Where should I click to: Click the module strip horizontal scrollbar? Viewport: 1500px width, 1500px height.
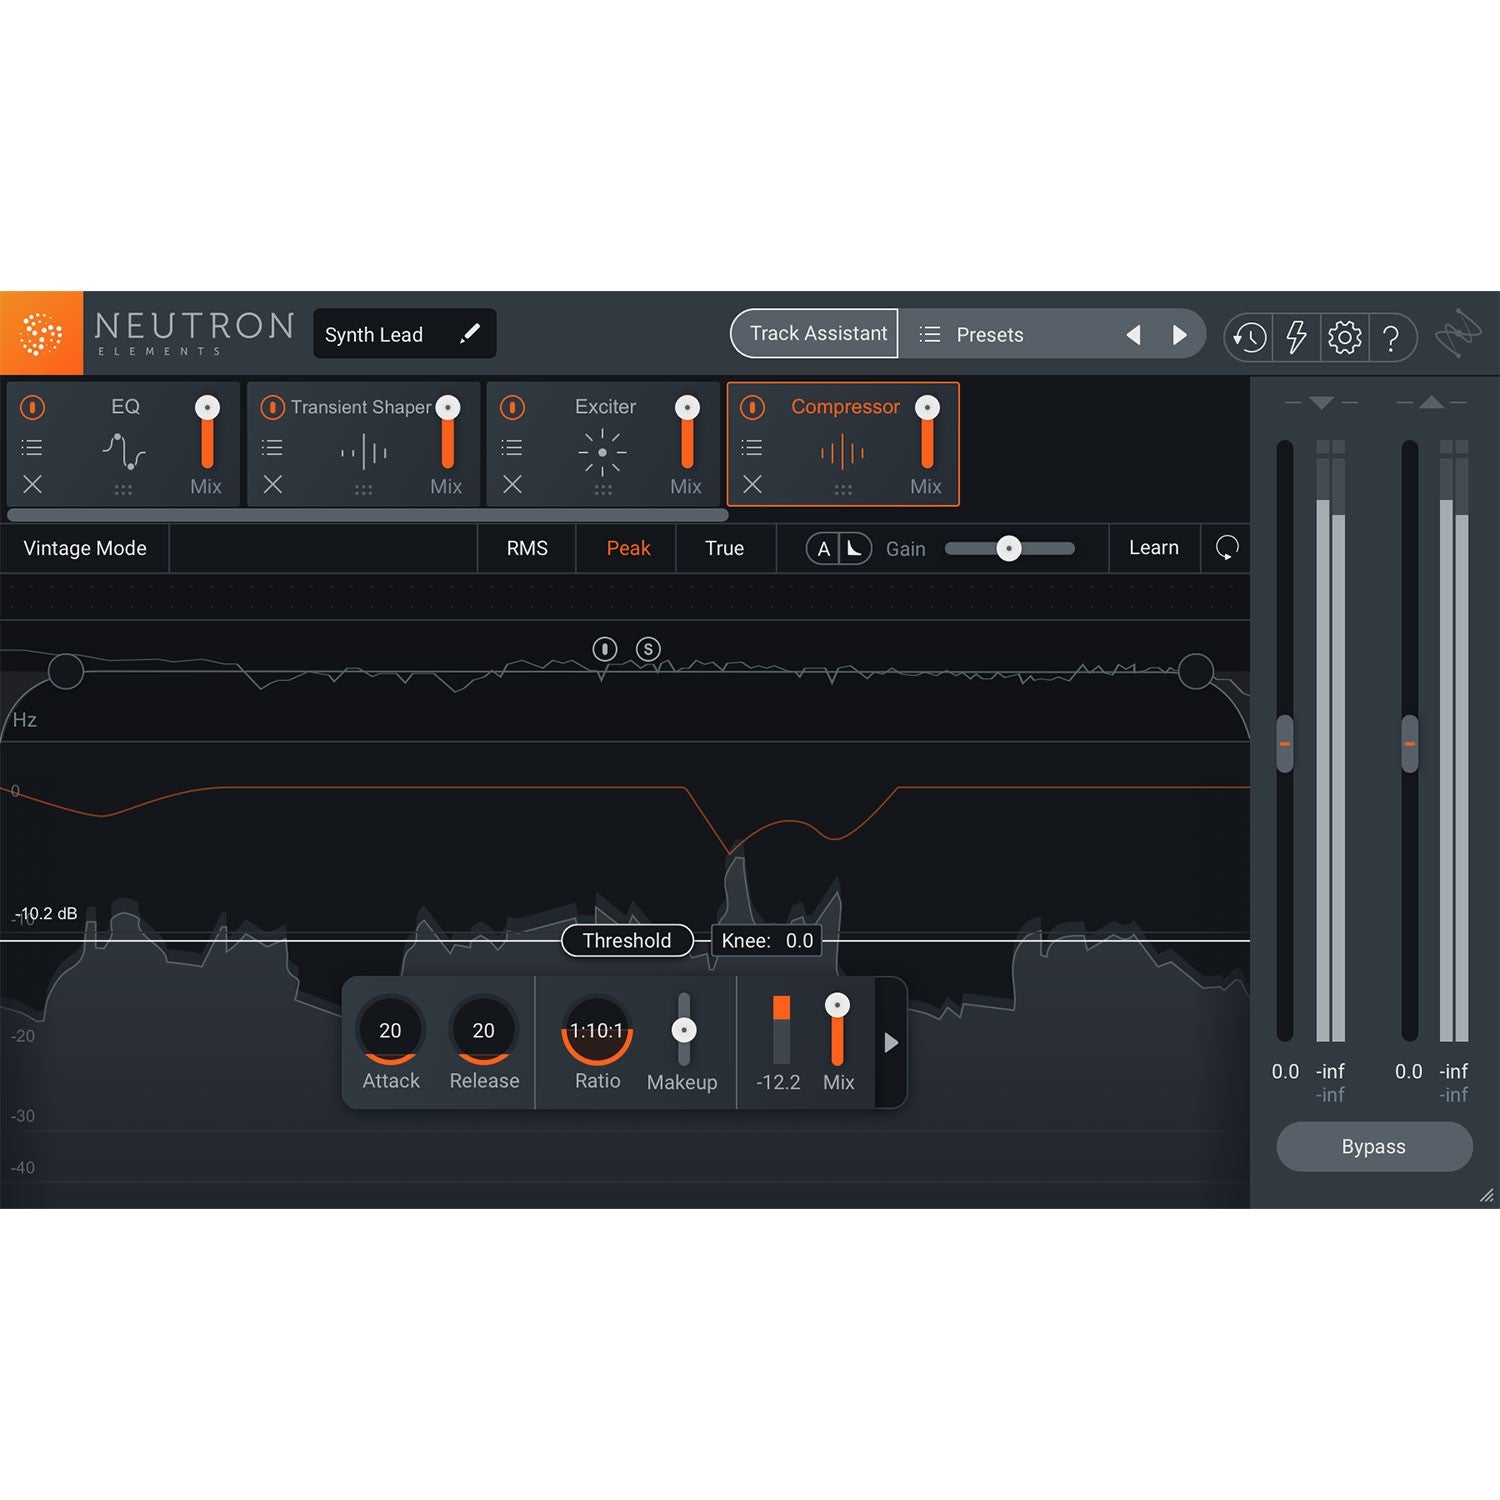point(368,515)
